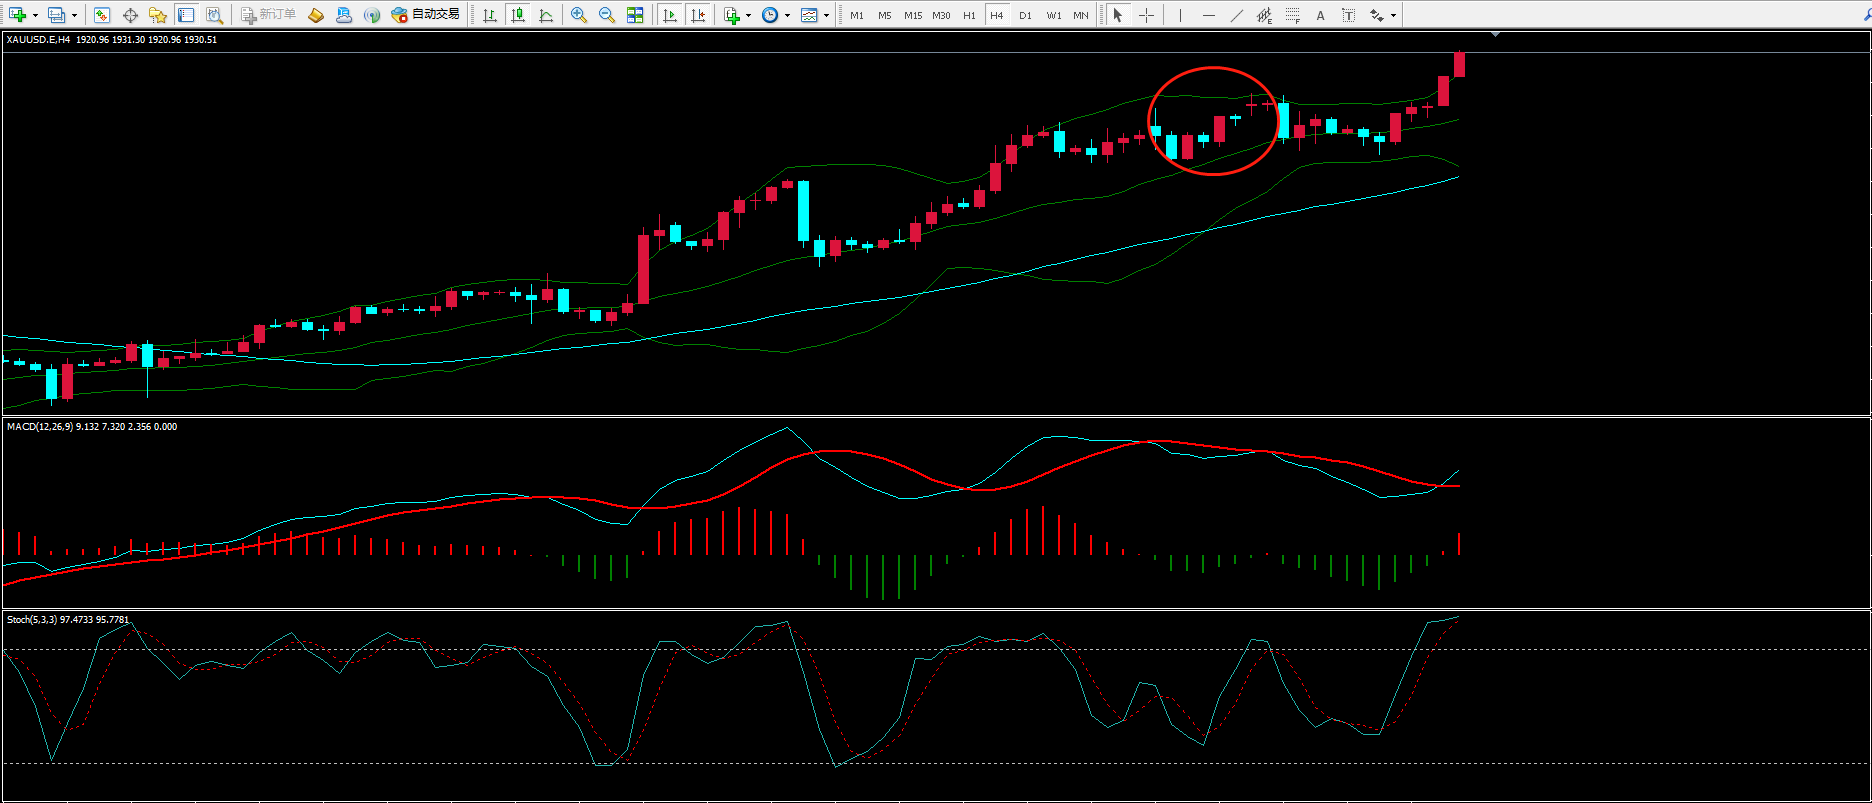The height and width of the screenshot is (803, 1872).
Task: Click the chart shift marker triangle
Action: (1495, 35)
